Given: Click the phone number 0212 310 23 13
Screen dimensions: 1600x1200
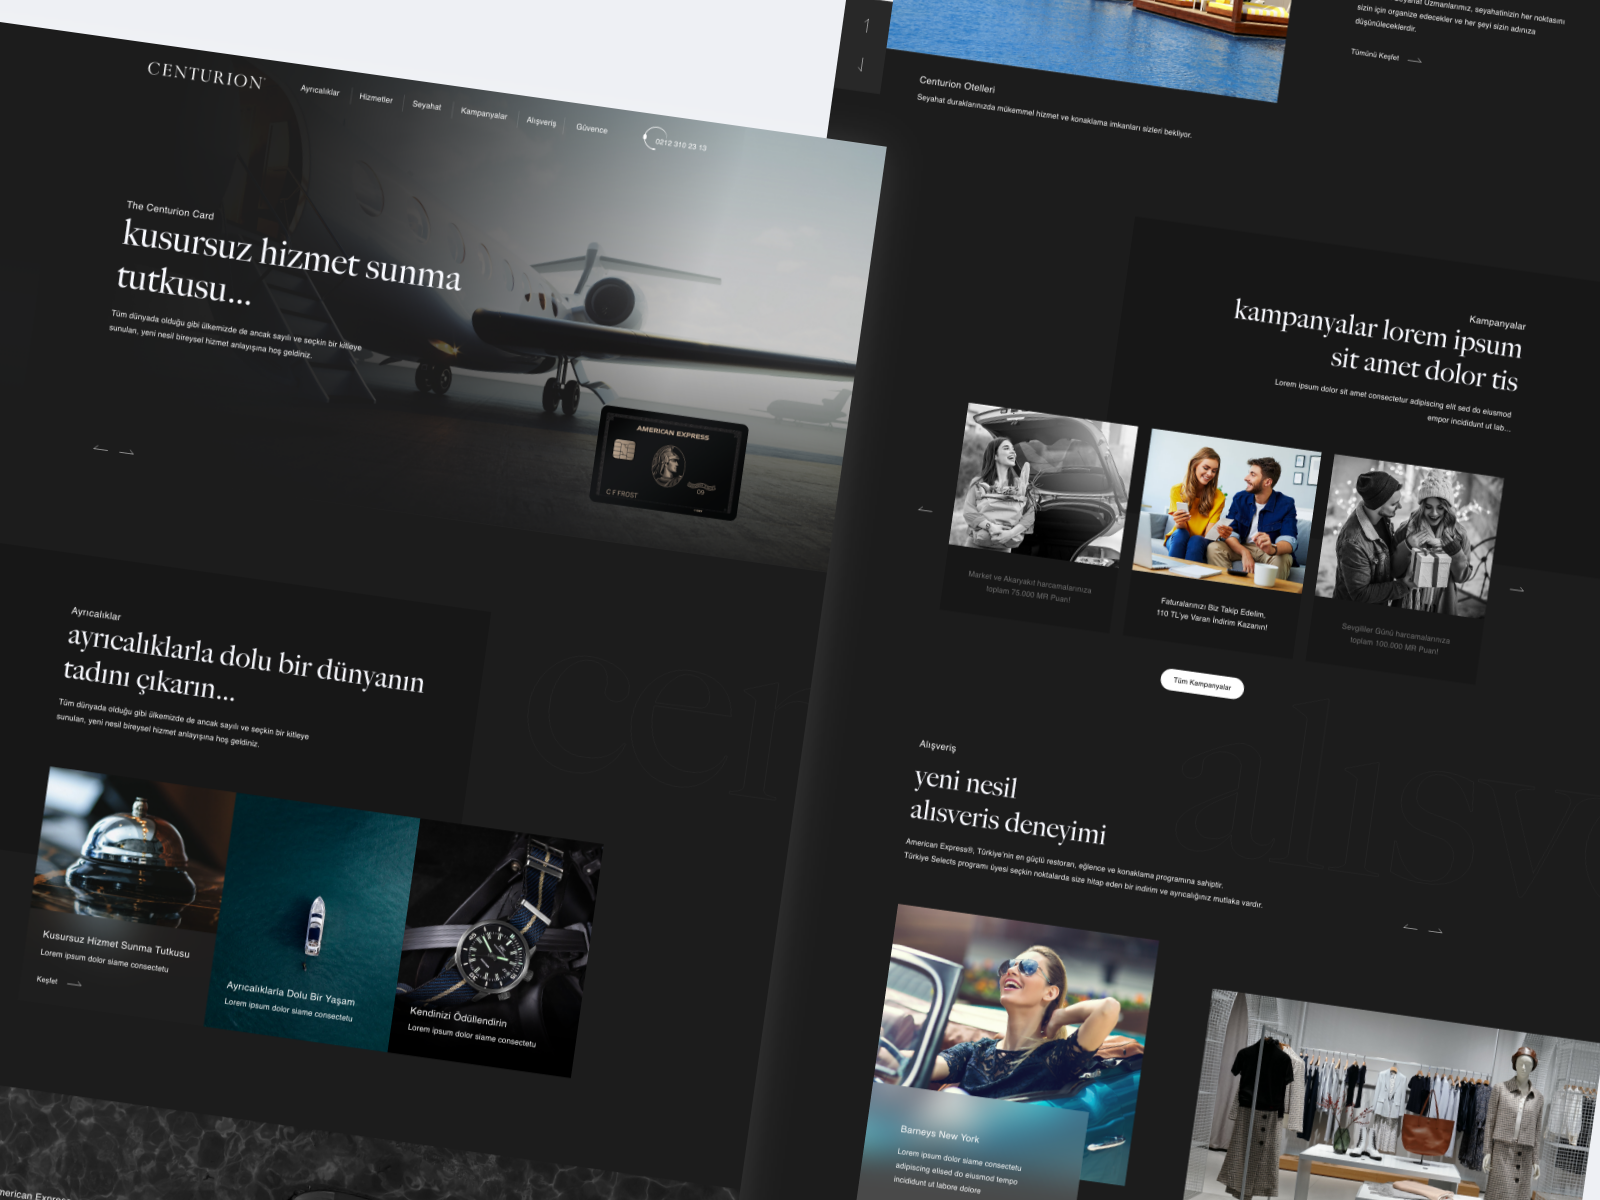Looking at the screenshot, I should pos(681,145).
